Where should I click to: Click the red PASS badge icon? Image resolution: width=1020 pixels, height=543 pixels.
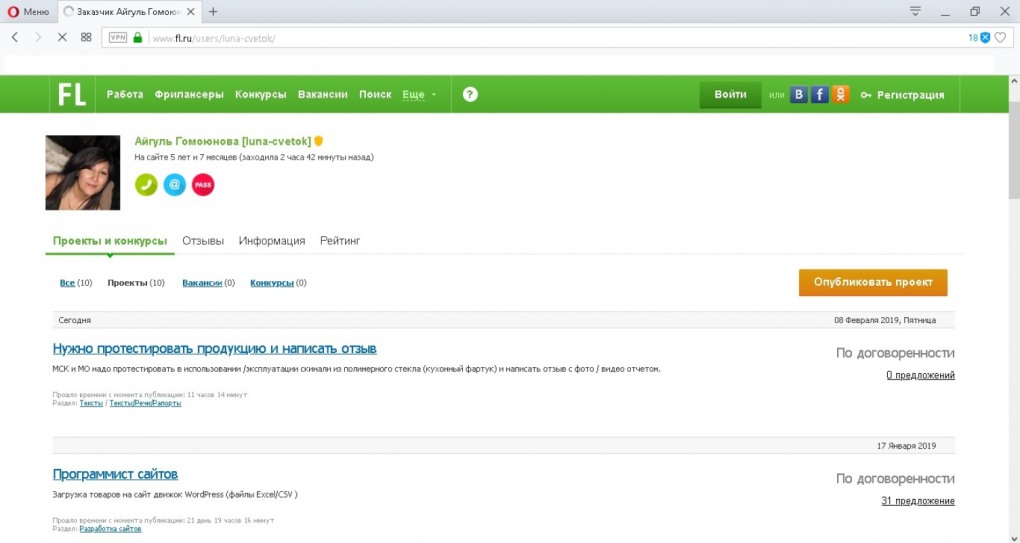[203, 185]
